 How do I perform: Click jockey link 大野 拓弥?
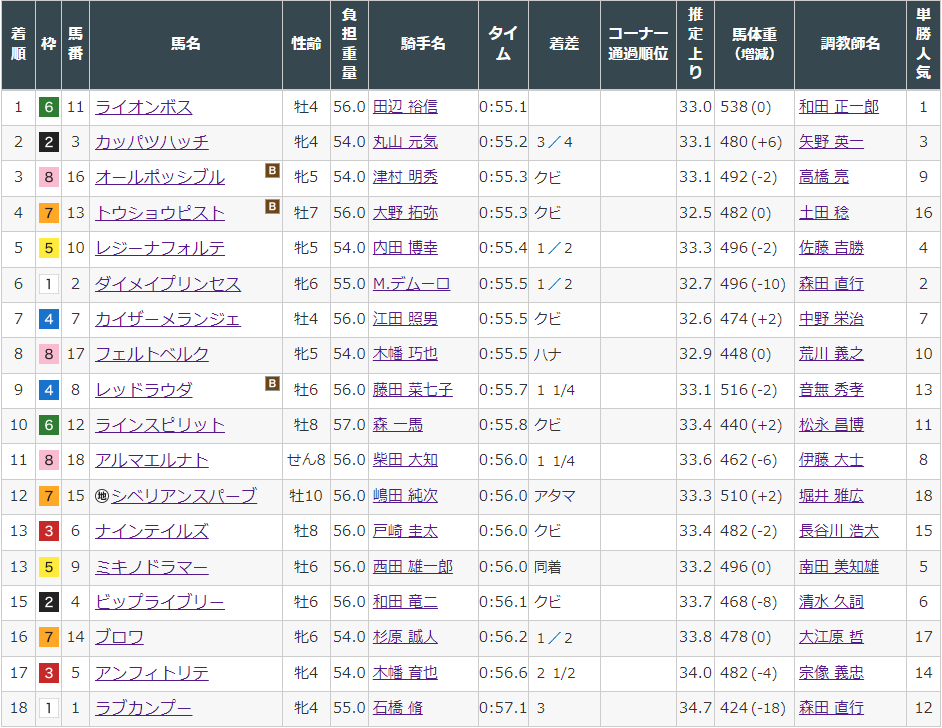[x=405, y=213]
